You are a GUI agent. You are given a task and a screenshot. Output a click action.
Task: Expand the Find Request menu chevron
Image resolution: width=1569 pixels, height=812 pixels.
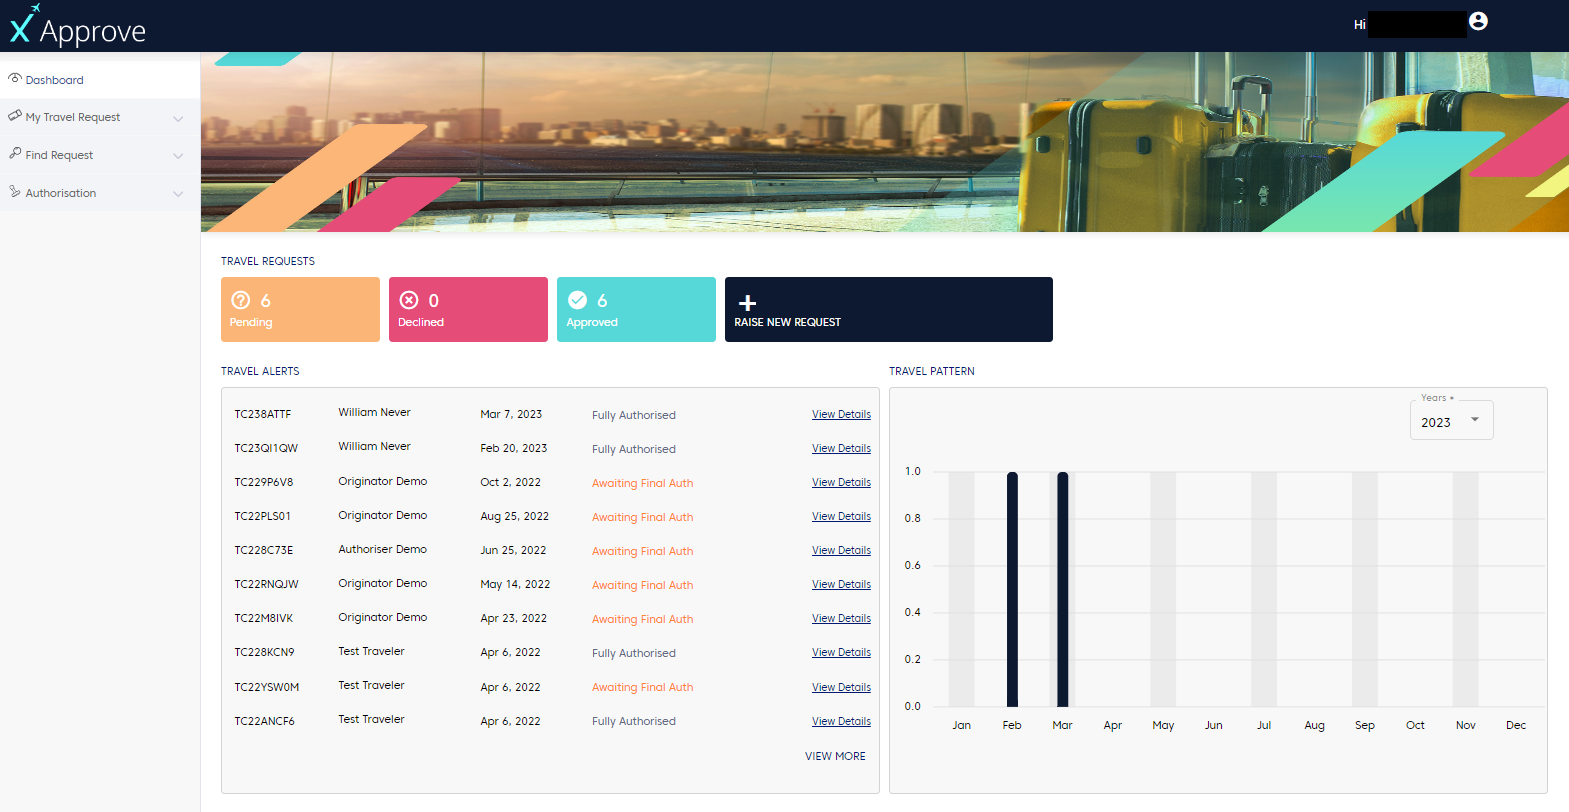pos(178,156)
